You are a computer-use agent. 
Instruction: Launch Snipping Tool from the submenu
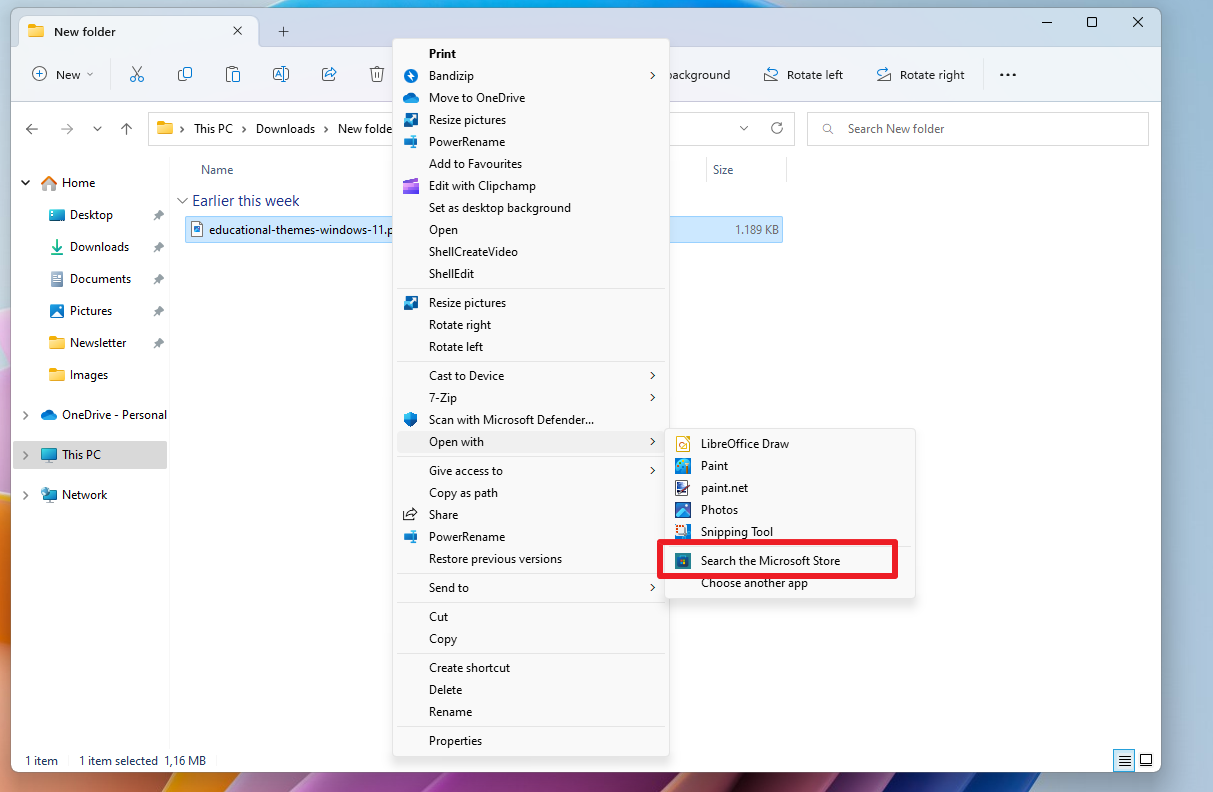(737, 531)
